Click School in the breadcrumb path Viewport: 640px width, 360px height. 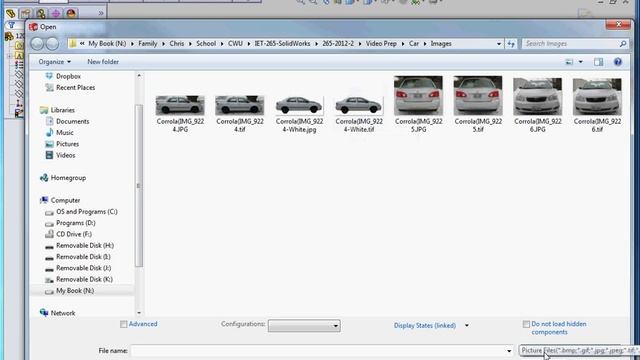(206, 44)
